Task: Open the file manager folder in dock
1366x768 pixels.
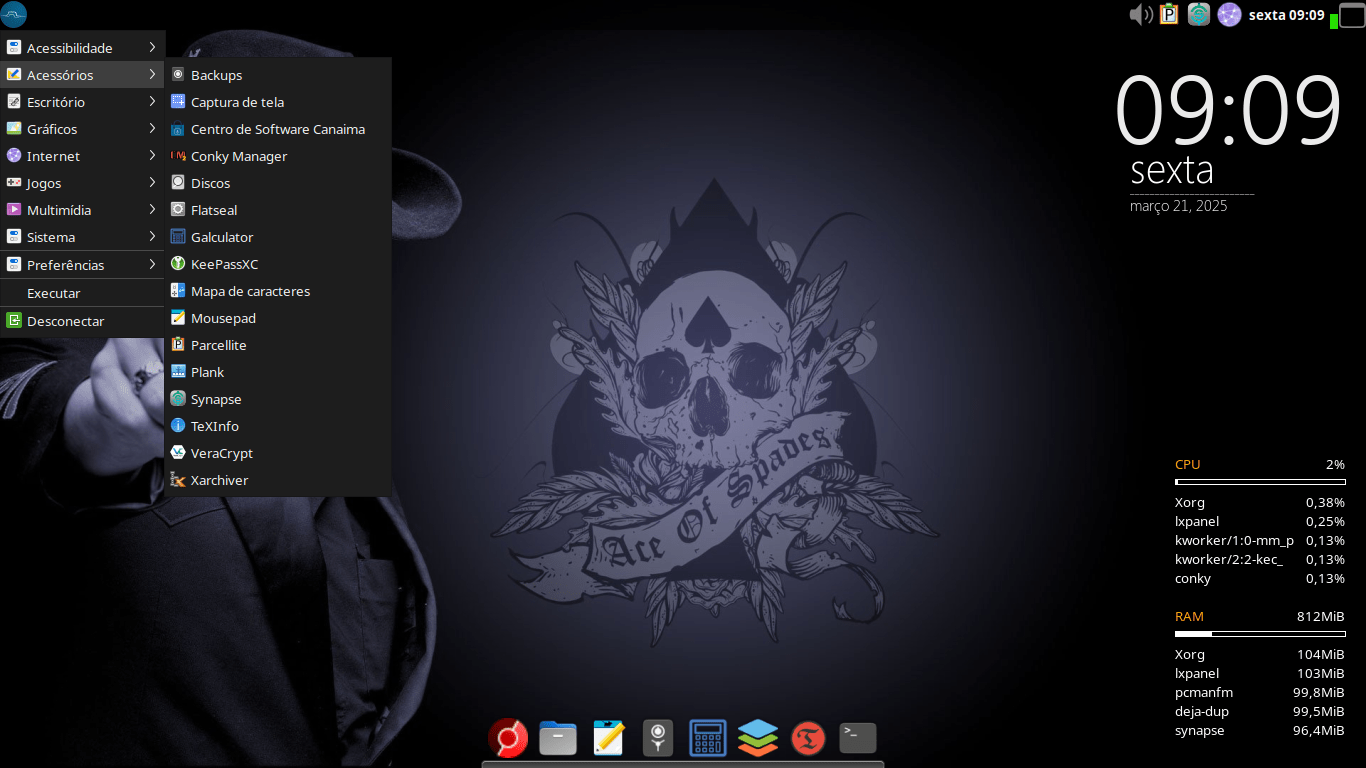Action: [x=558, y=739]
